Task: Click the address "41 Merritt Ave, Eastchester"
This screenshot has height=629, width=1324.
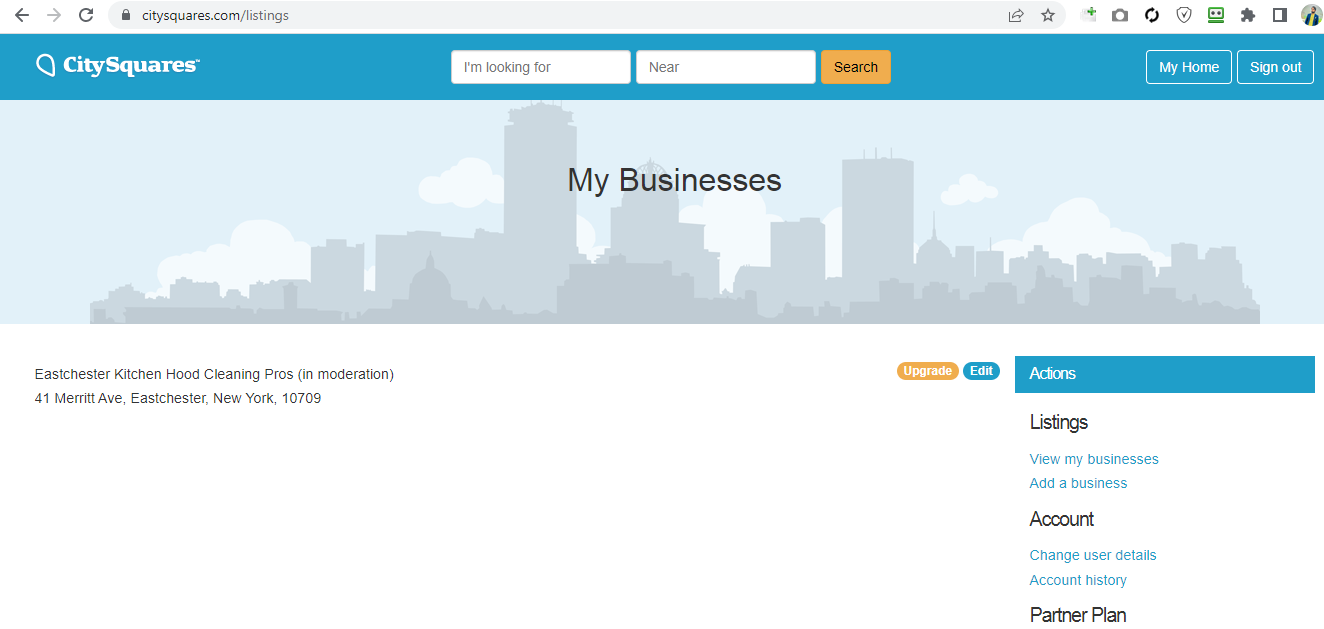Action: click(121, 398)
